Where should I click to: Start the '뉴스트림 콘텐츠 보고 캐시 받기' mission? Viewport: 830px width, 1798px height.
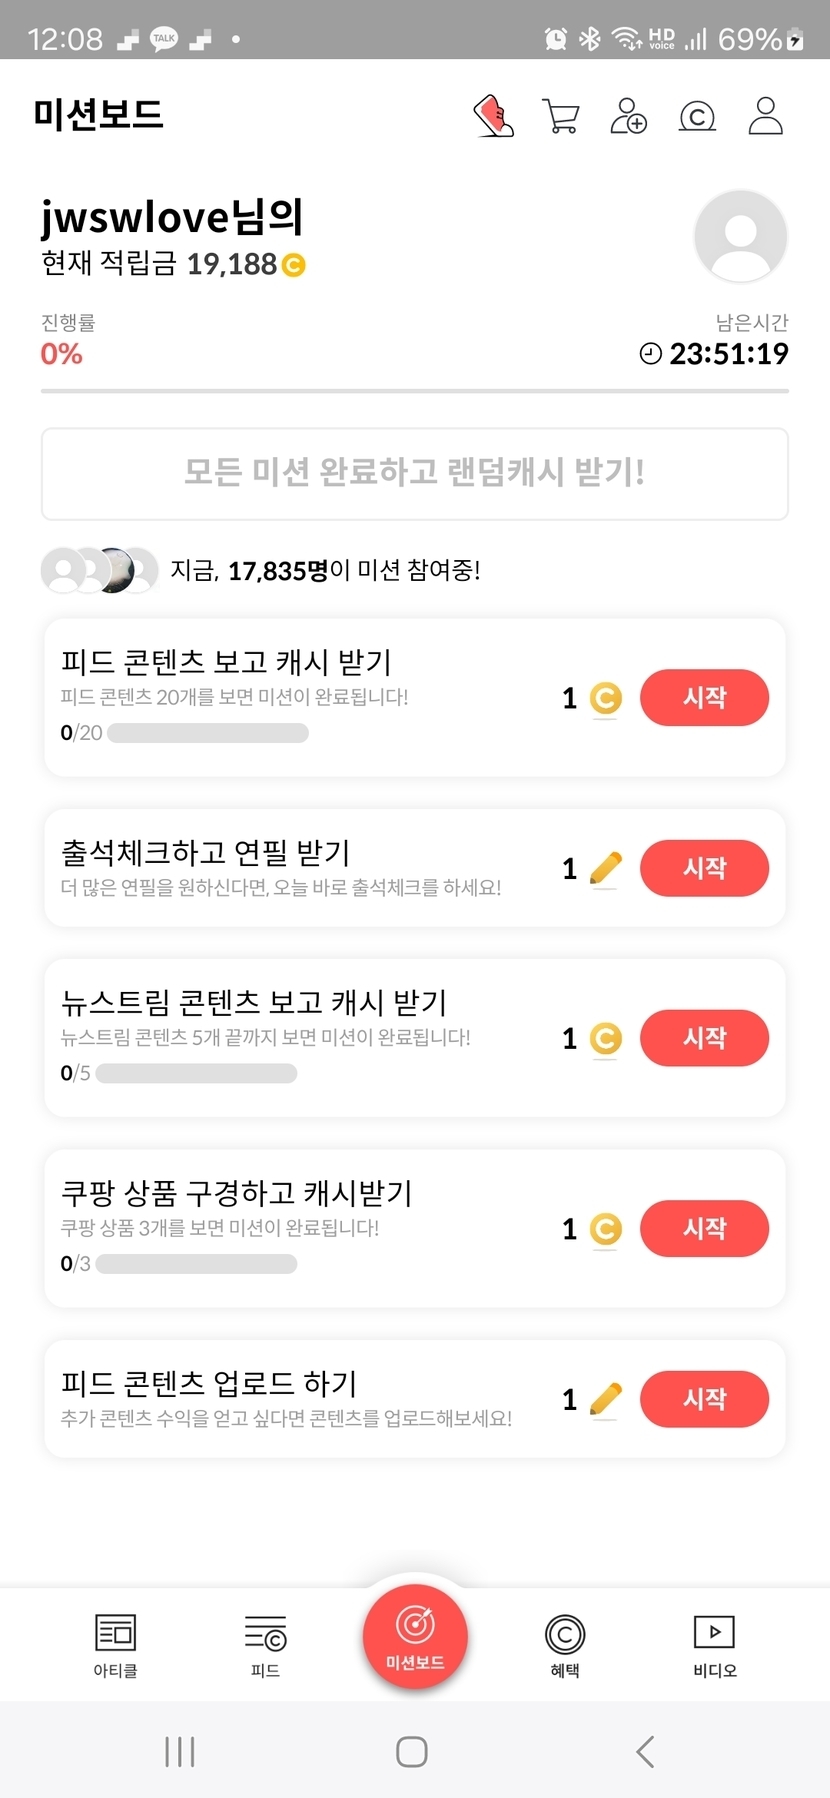(x=704, y=1038)
